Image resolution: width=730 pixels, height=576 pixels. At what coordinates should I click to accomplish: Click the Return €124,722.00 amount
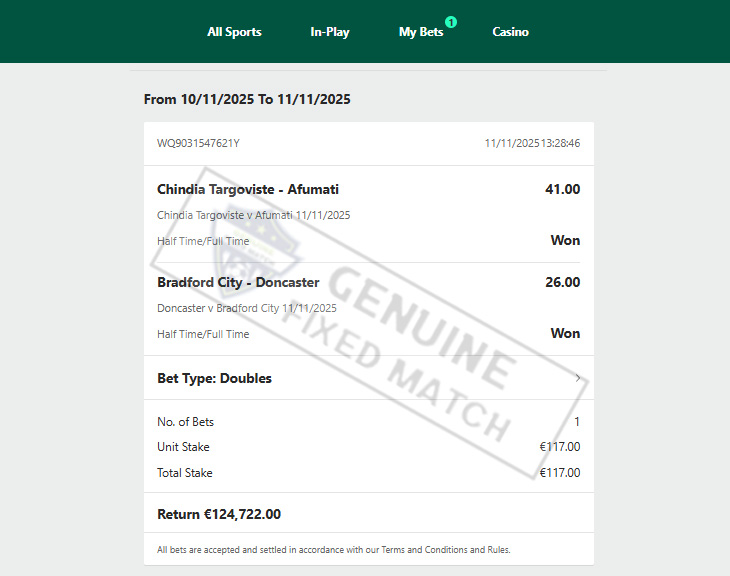point(219,514)
